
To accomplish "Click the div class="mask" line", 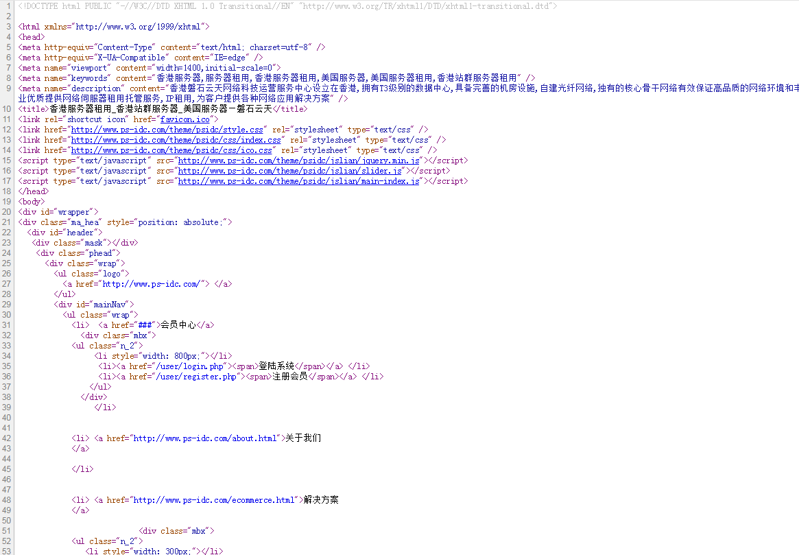I will (x=85, y=243).
